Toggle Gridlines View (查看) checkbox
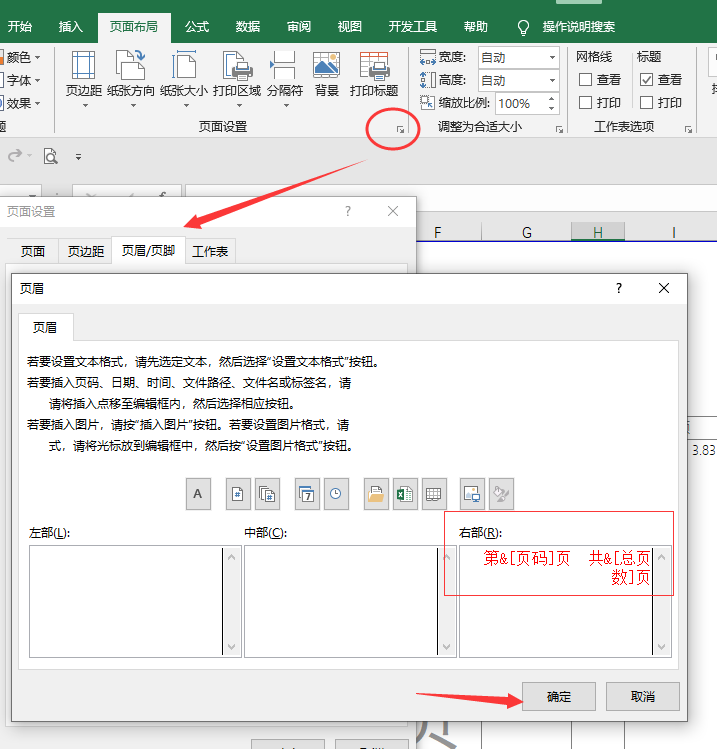717x749 pixels. pos(585,79)
